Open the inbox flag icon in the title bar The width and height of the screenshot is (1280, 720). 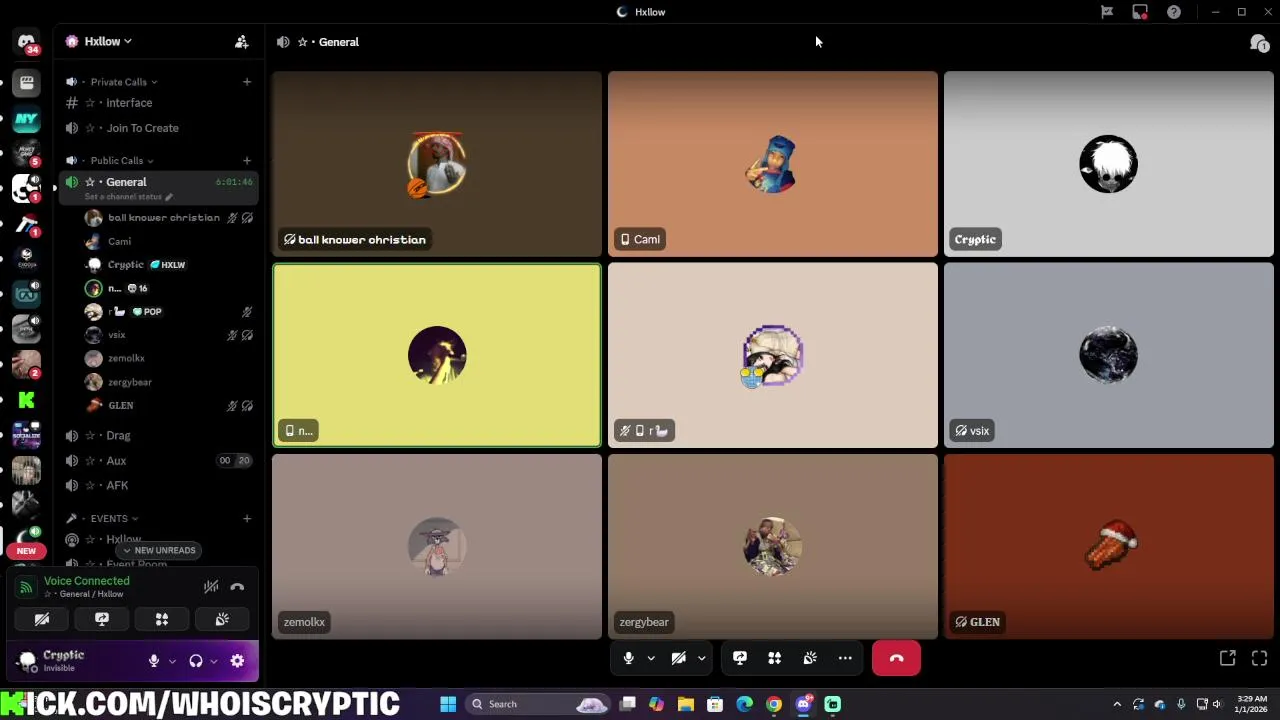click(x=1107, y=12)
